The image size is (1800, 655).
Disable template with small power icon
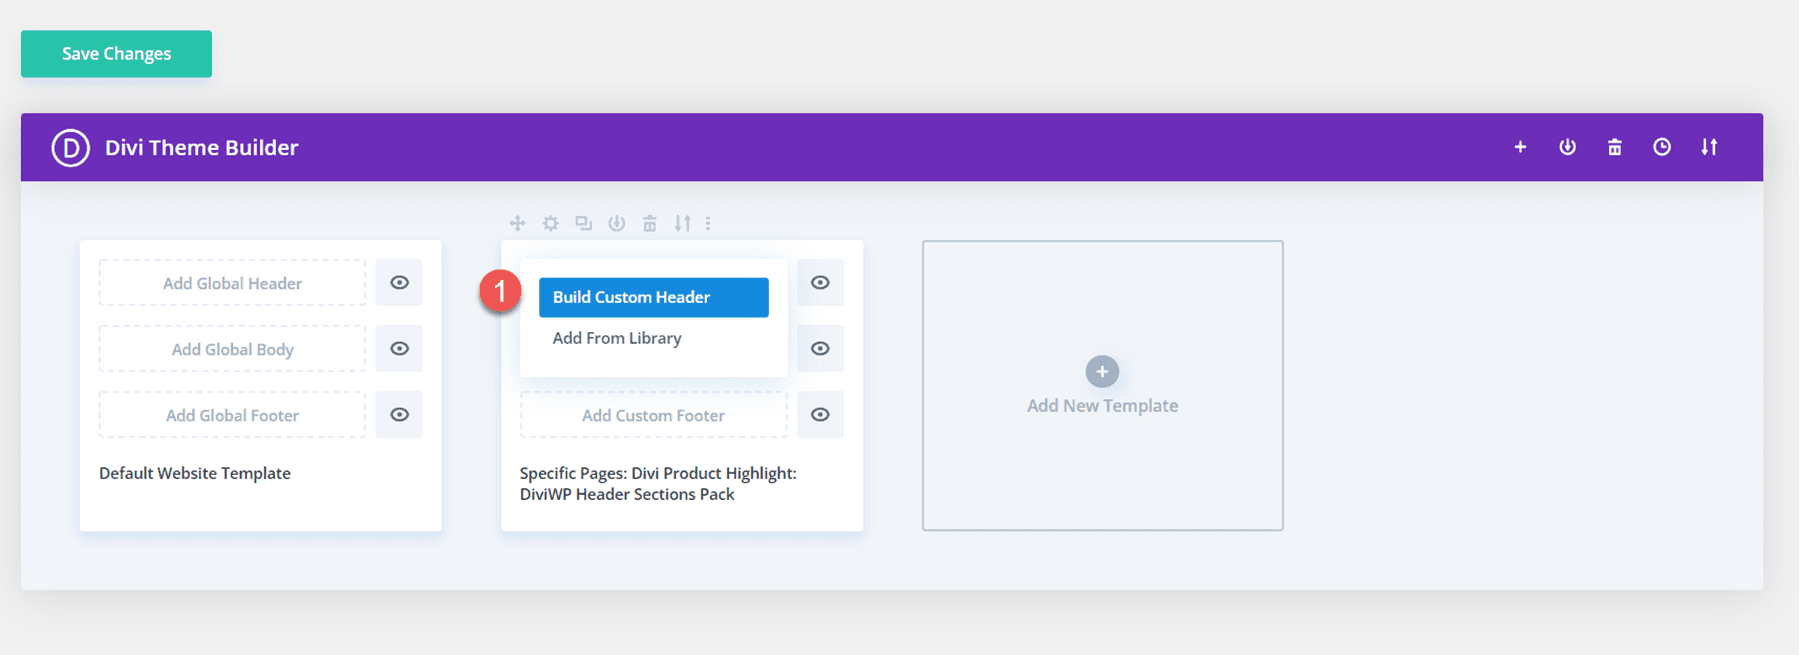pos(616,223)
